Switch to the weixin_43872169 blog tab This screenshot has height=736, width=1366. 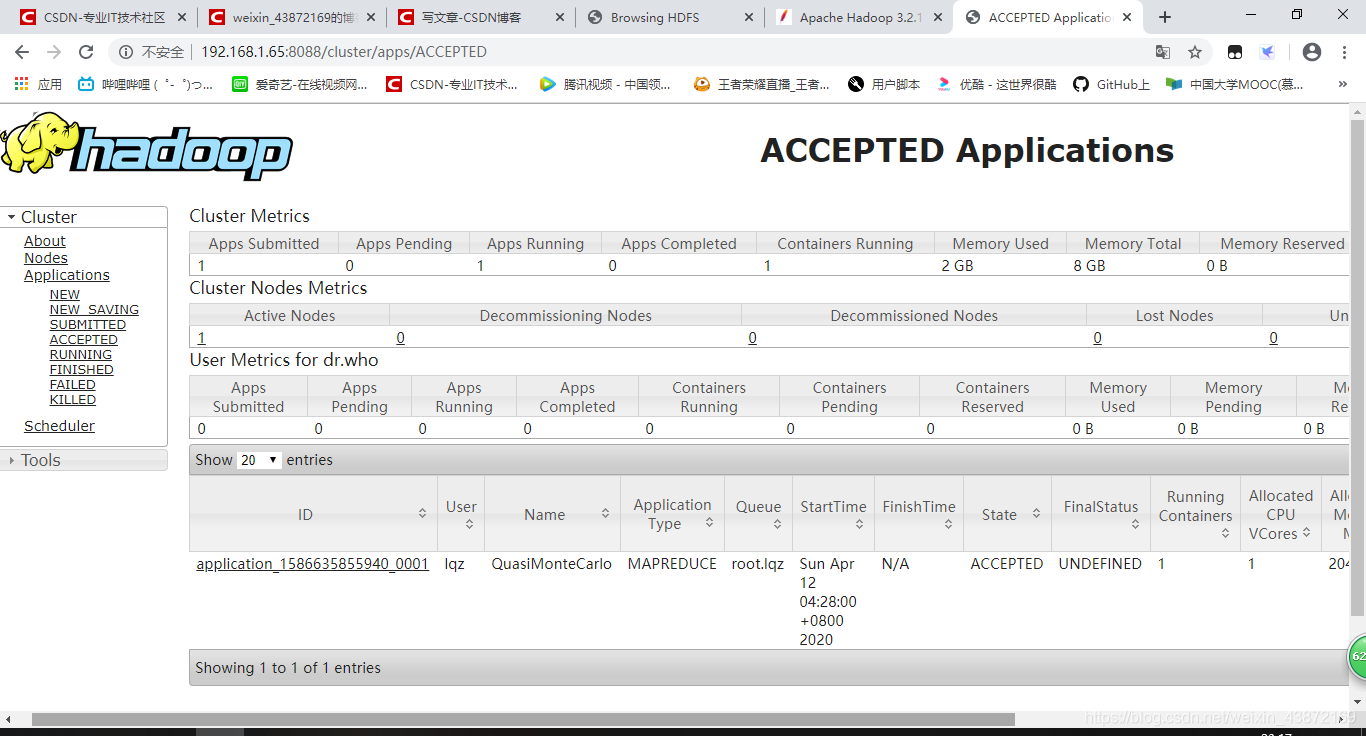290,17
